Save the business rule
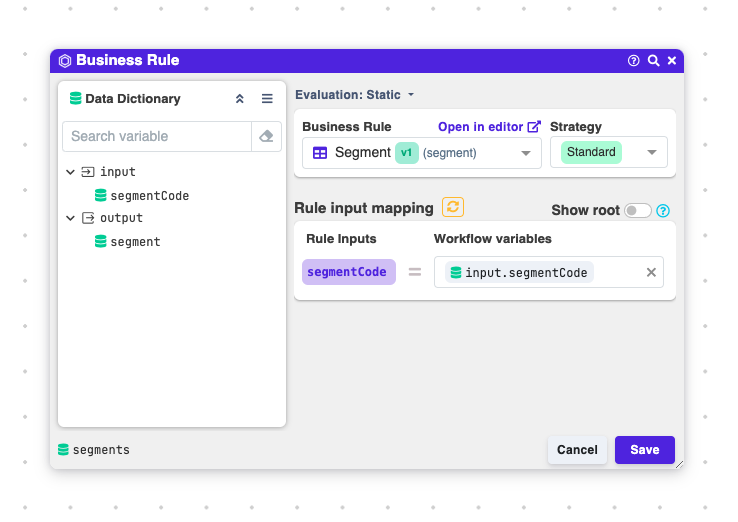Image resolution: width=738 pixels, height=522 pixels. click(644, 450)
